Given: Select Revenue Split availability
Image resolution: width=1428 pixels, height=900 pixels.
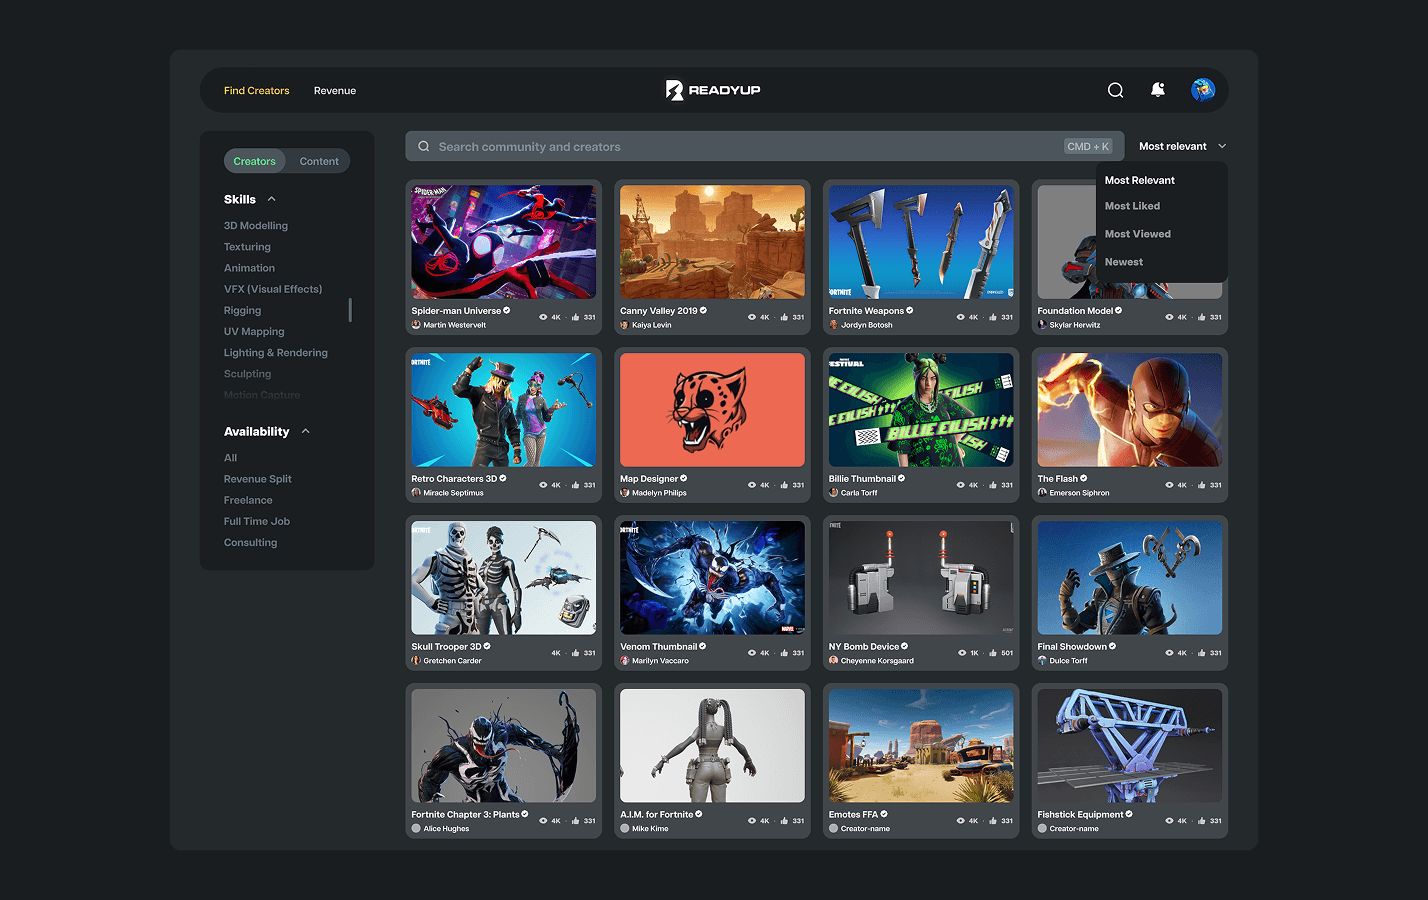Looking at the screenshot, I should coord(258,479).
